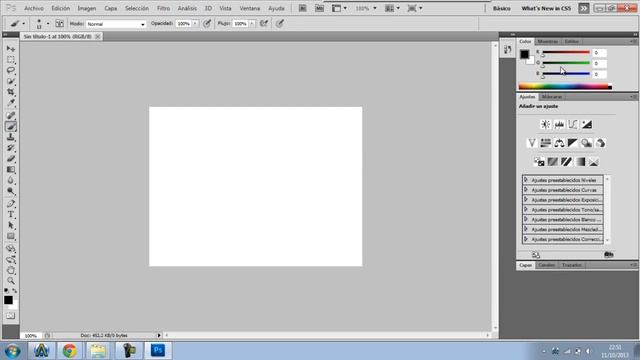Open the Modo blending mode dropdown
The image size is (640, 360).
116,24
